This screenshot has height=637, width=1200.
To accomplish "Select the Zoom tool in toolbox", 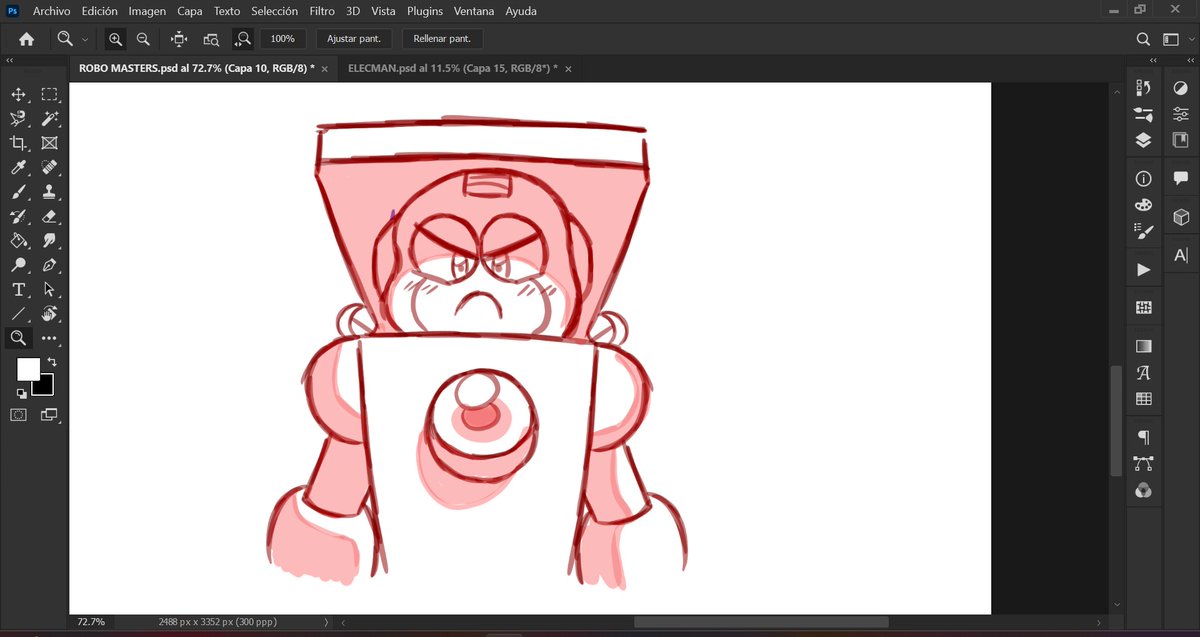I will click(x=18, y=338).
